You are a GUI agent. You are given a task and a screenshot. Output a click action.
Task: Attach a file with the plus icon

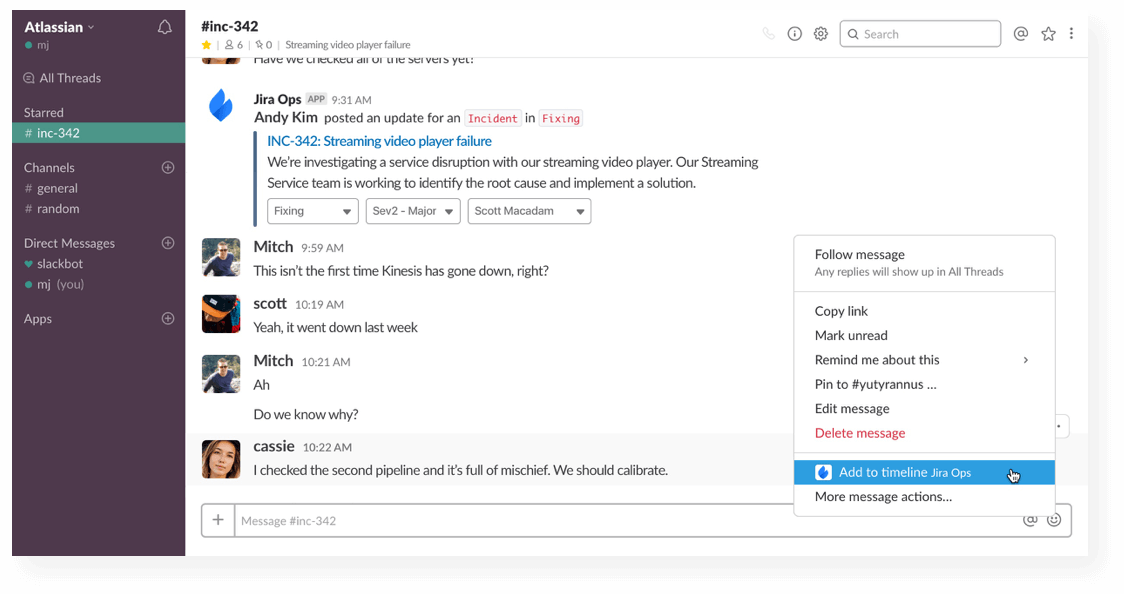coord(218,519)
